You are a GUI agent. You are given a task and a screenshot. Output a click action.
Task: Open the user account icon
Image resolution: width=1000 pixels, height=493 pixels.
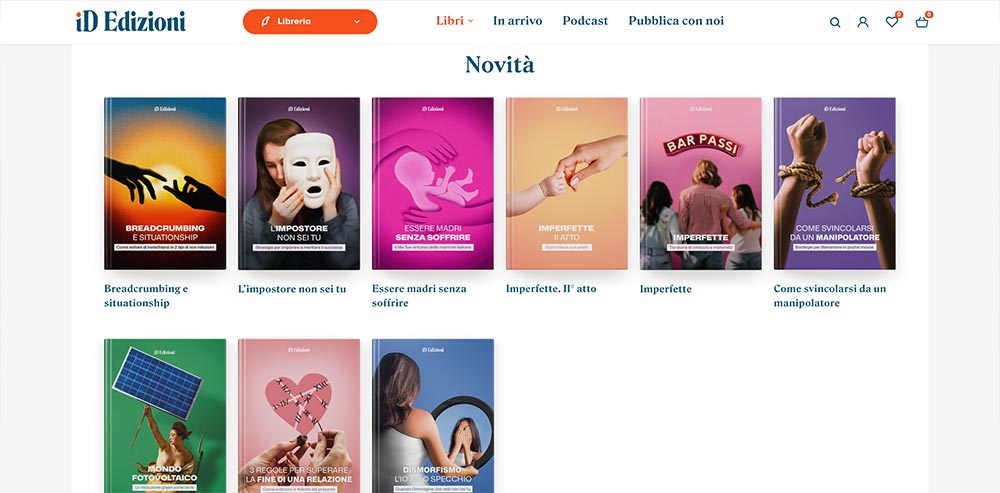863,22
